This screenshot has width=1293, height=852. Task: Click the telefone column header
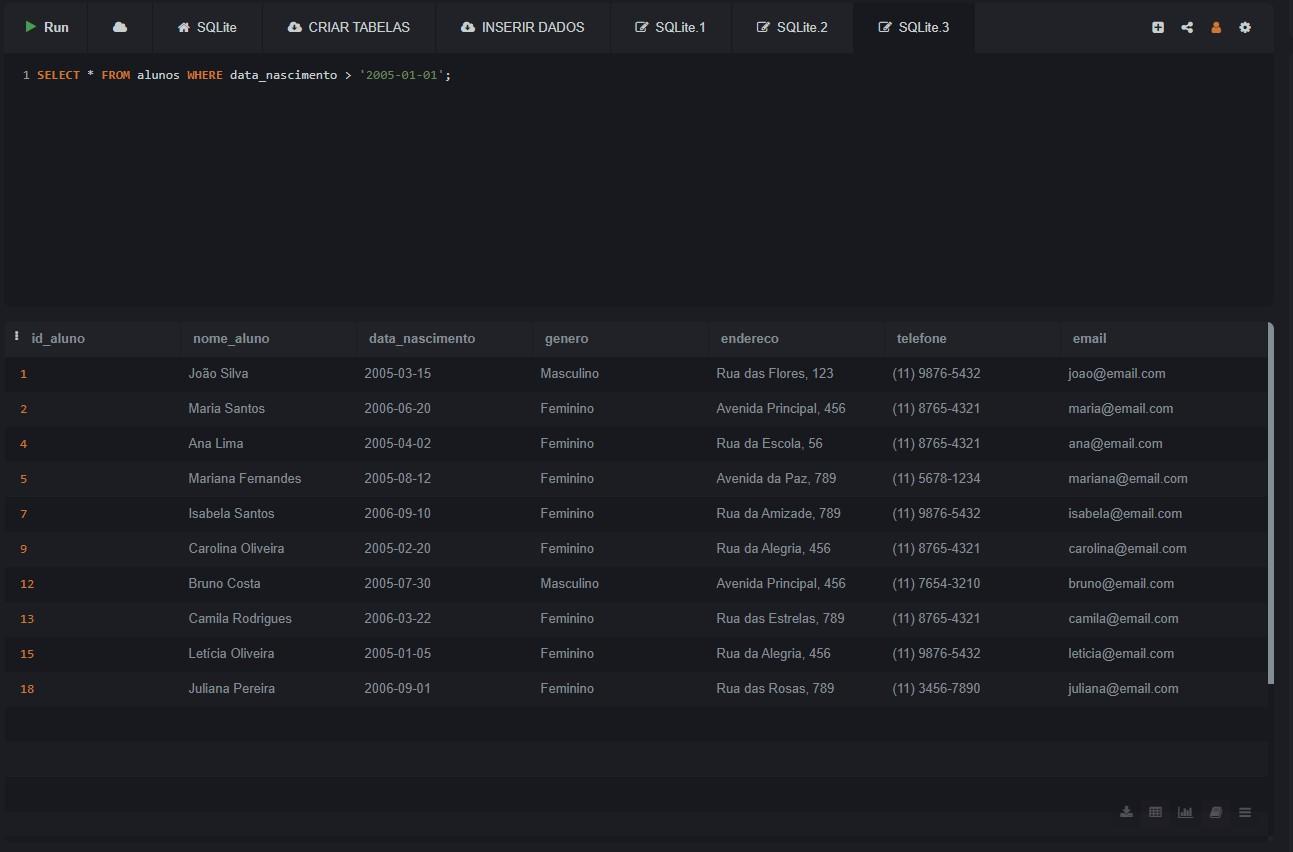pos(921,339)
